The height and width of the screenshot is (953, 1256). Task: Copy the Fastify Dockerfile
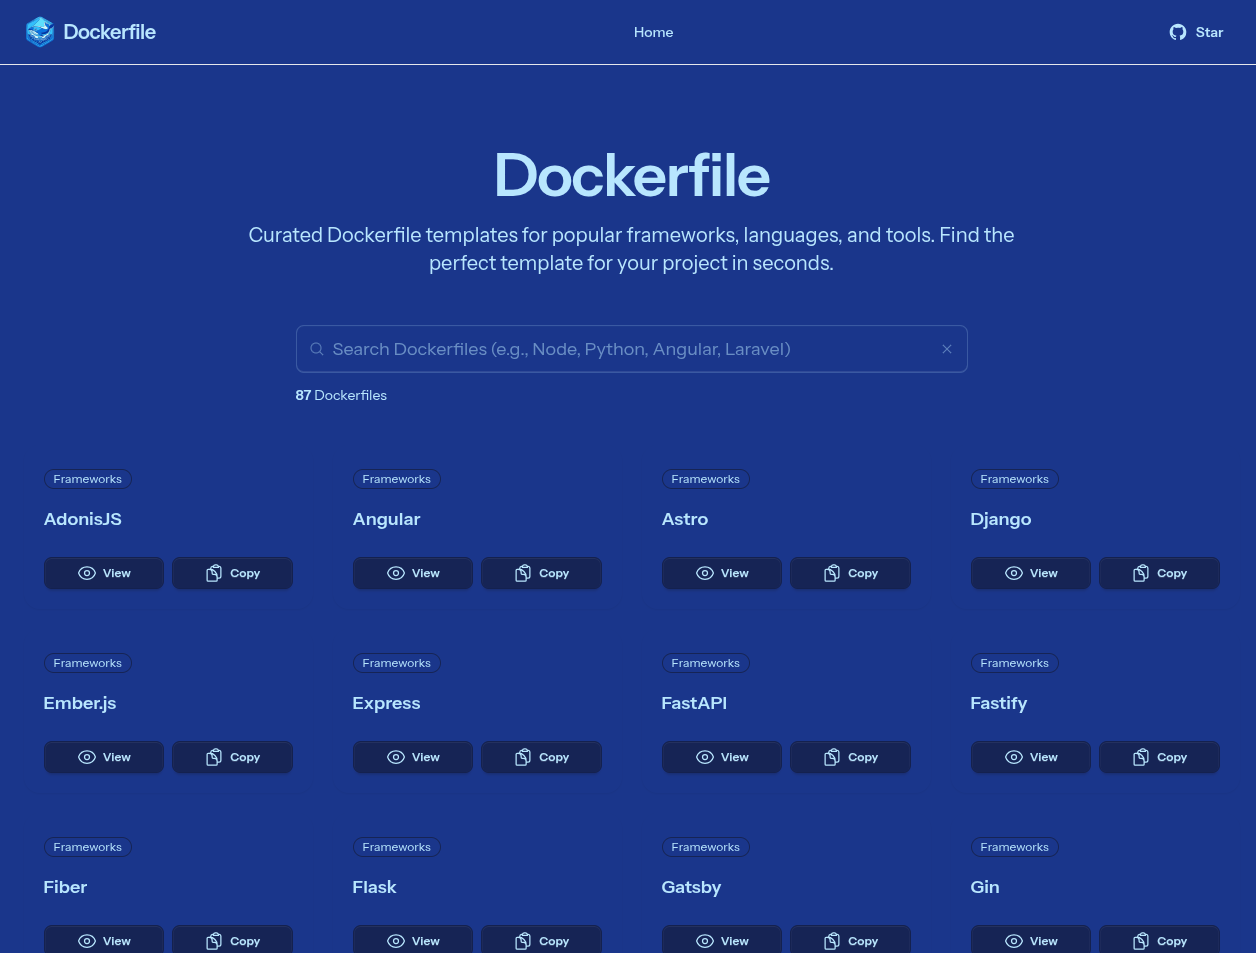click(1159, 757)
